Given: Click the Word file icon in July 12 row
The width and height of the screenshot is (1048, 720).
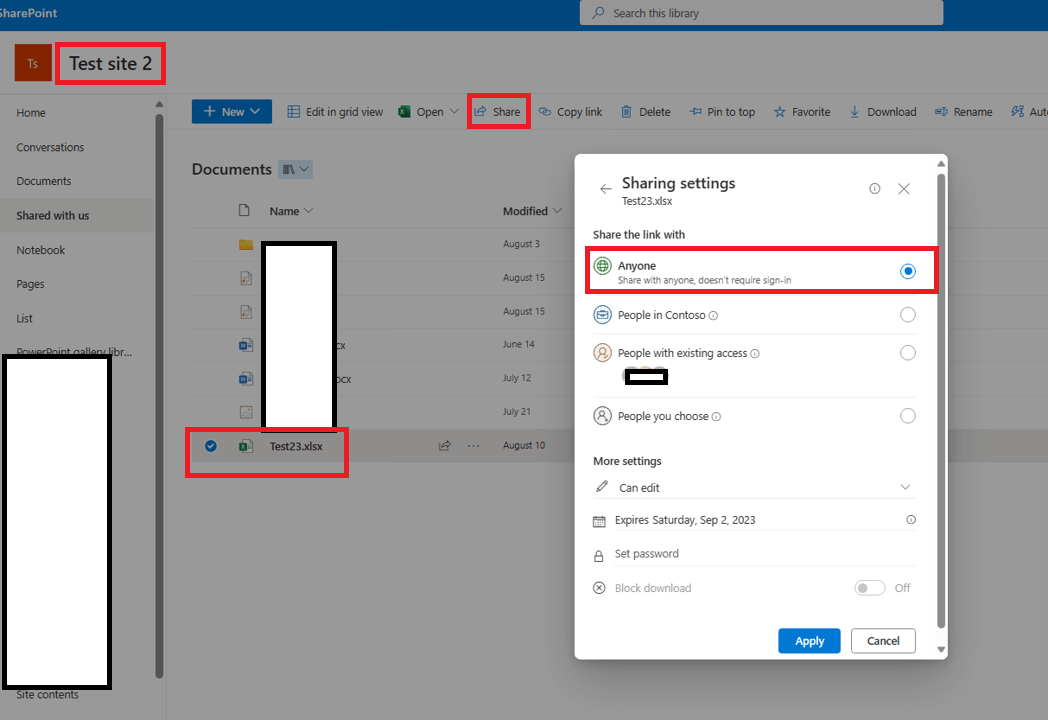Looking at the screenshot, I should tap(246, 378).
